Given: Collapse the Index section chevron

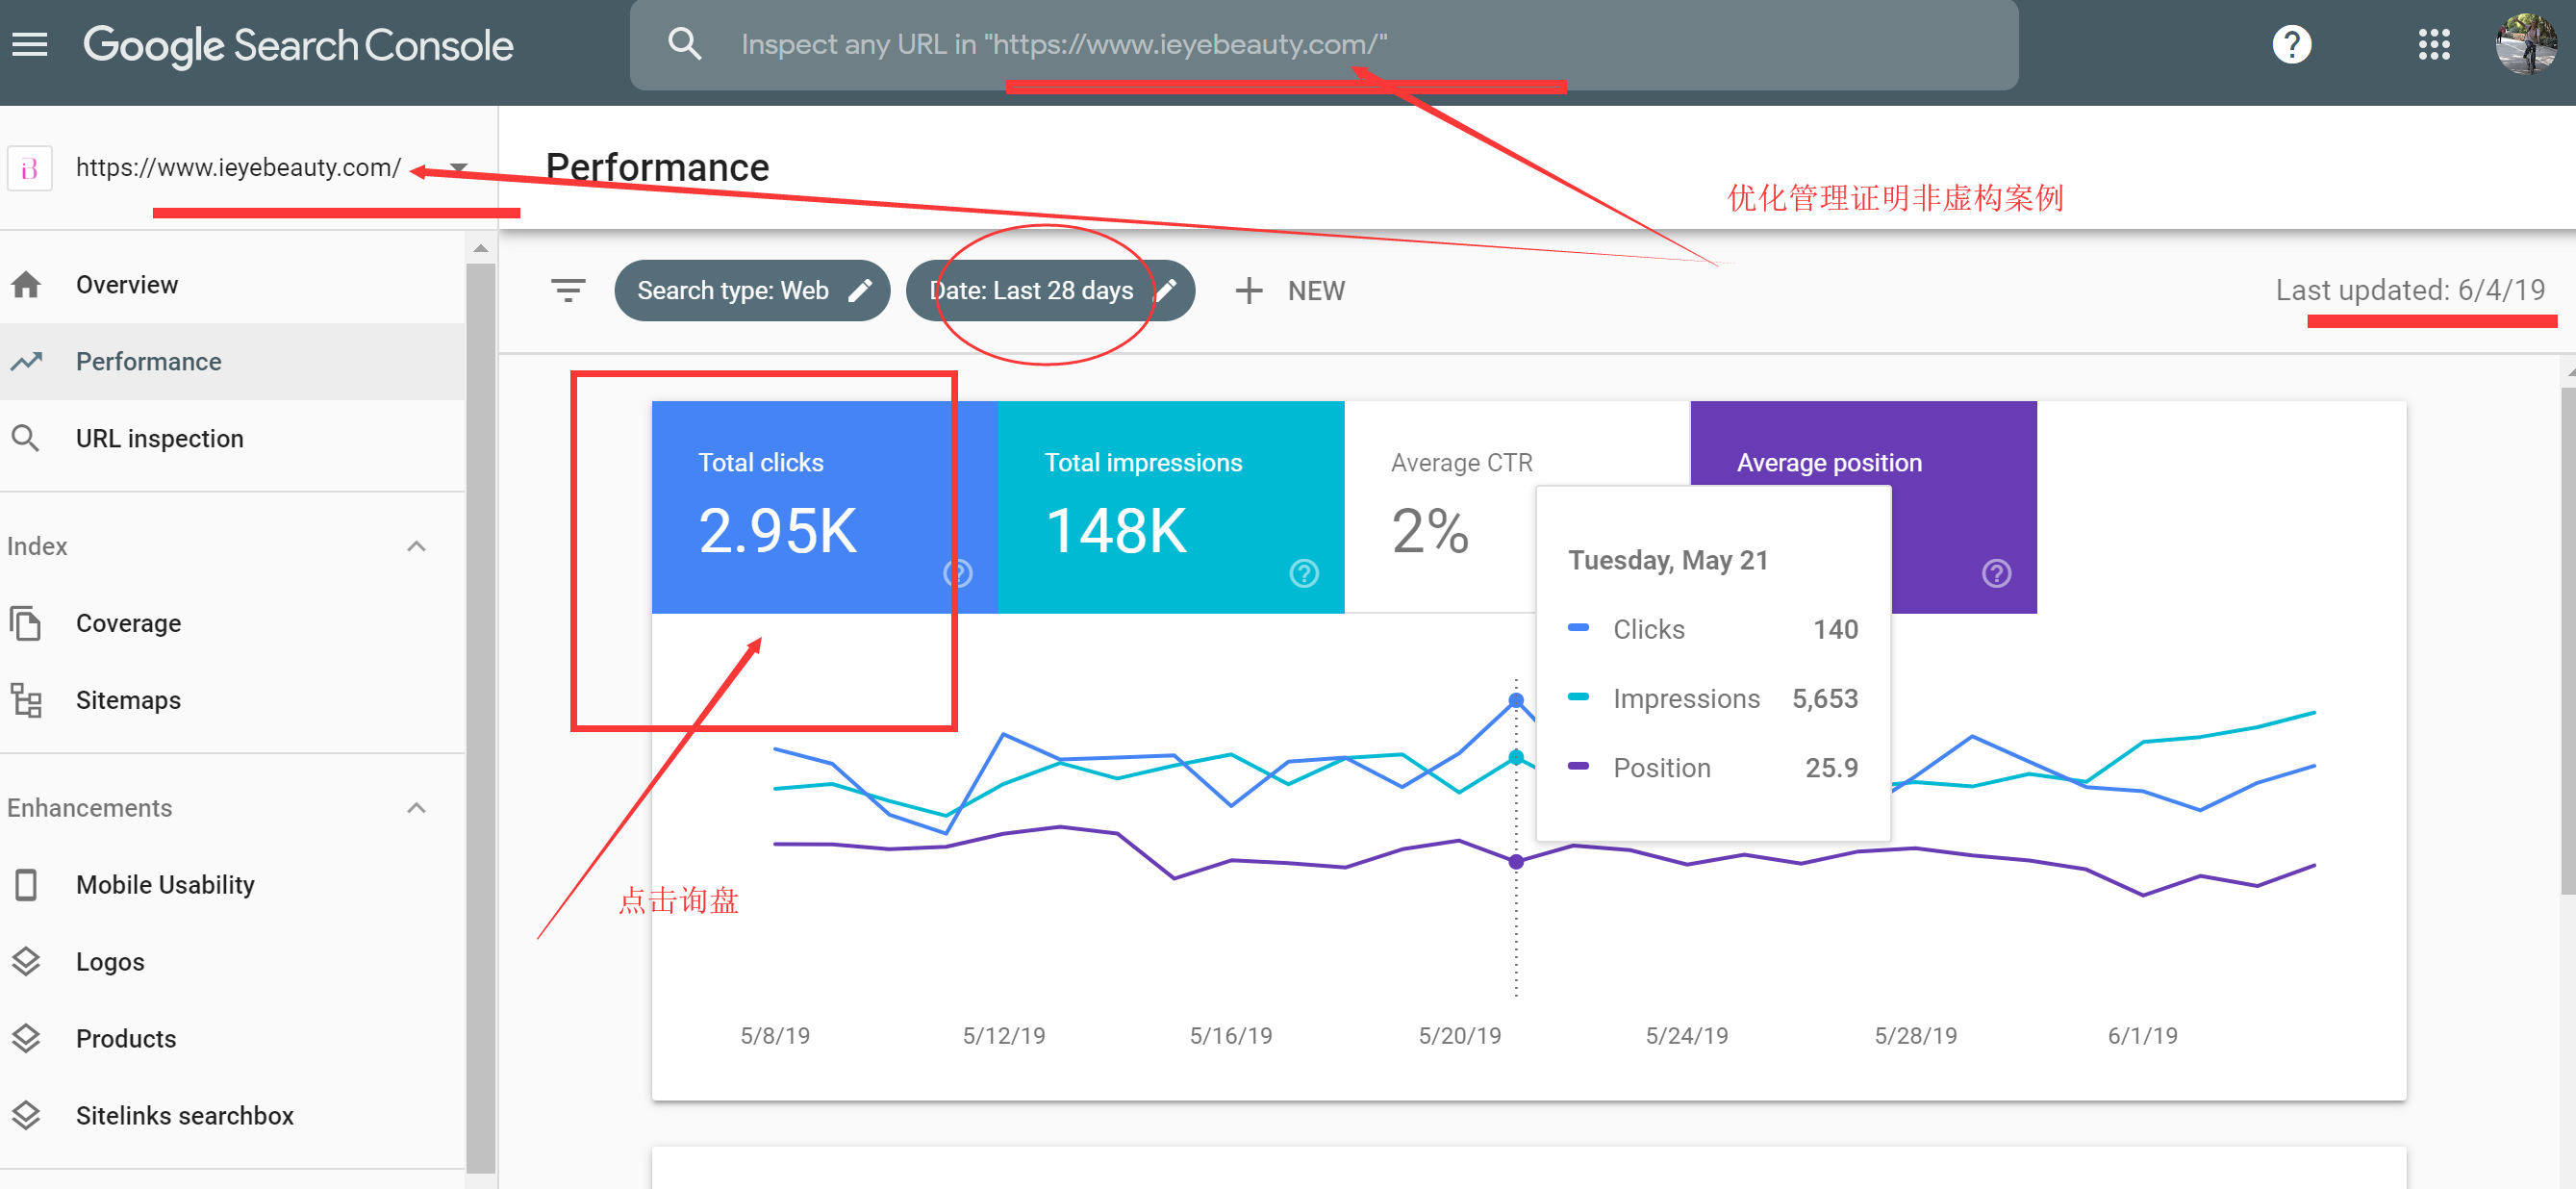Looking at the screenshot, I should 417,546.
